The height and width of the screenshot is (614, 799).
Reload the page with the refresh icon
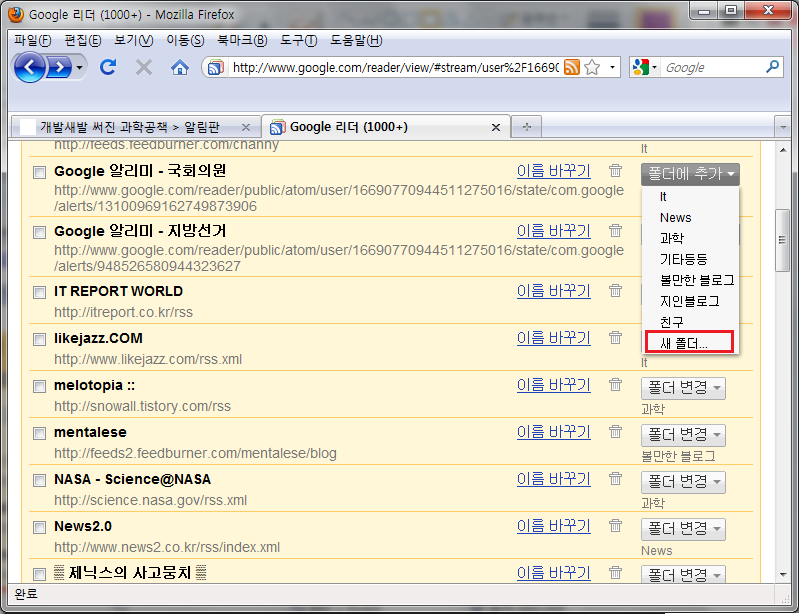108,67
